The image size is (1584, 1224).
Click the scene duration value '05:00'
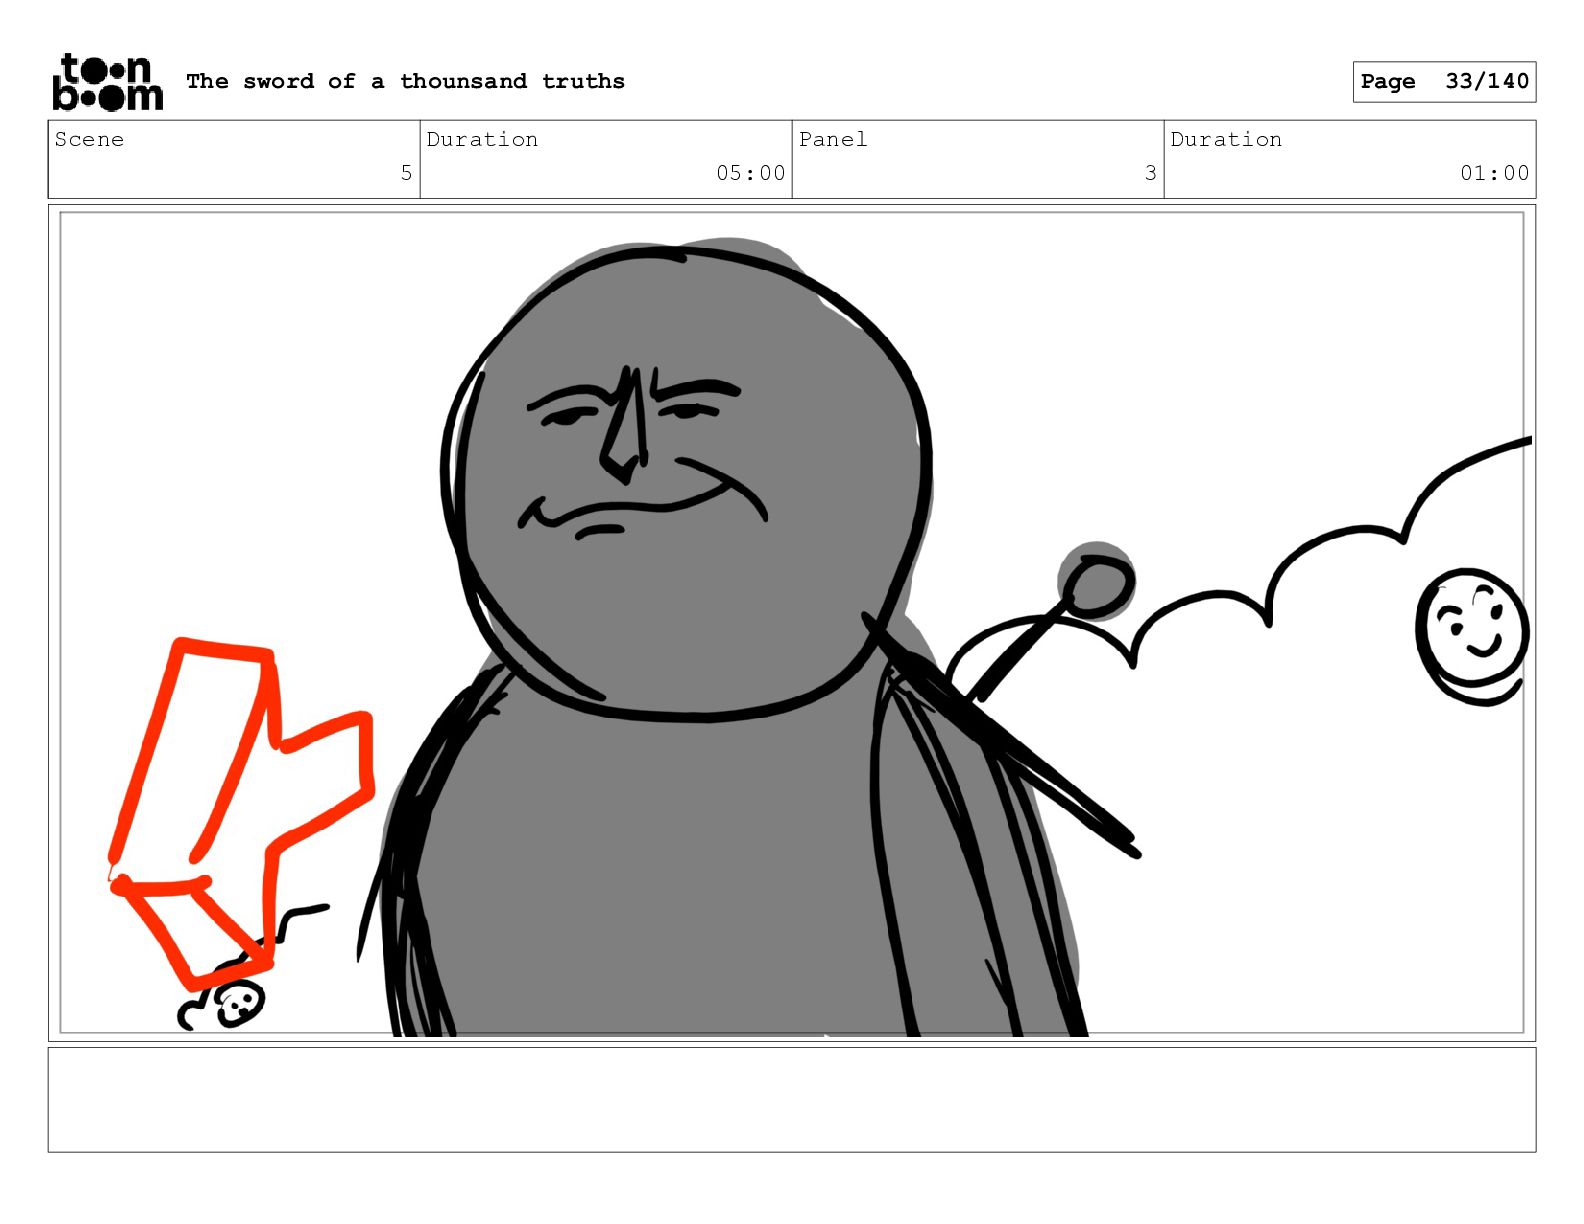pyautogui.click(x=750, y=173)
